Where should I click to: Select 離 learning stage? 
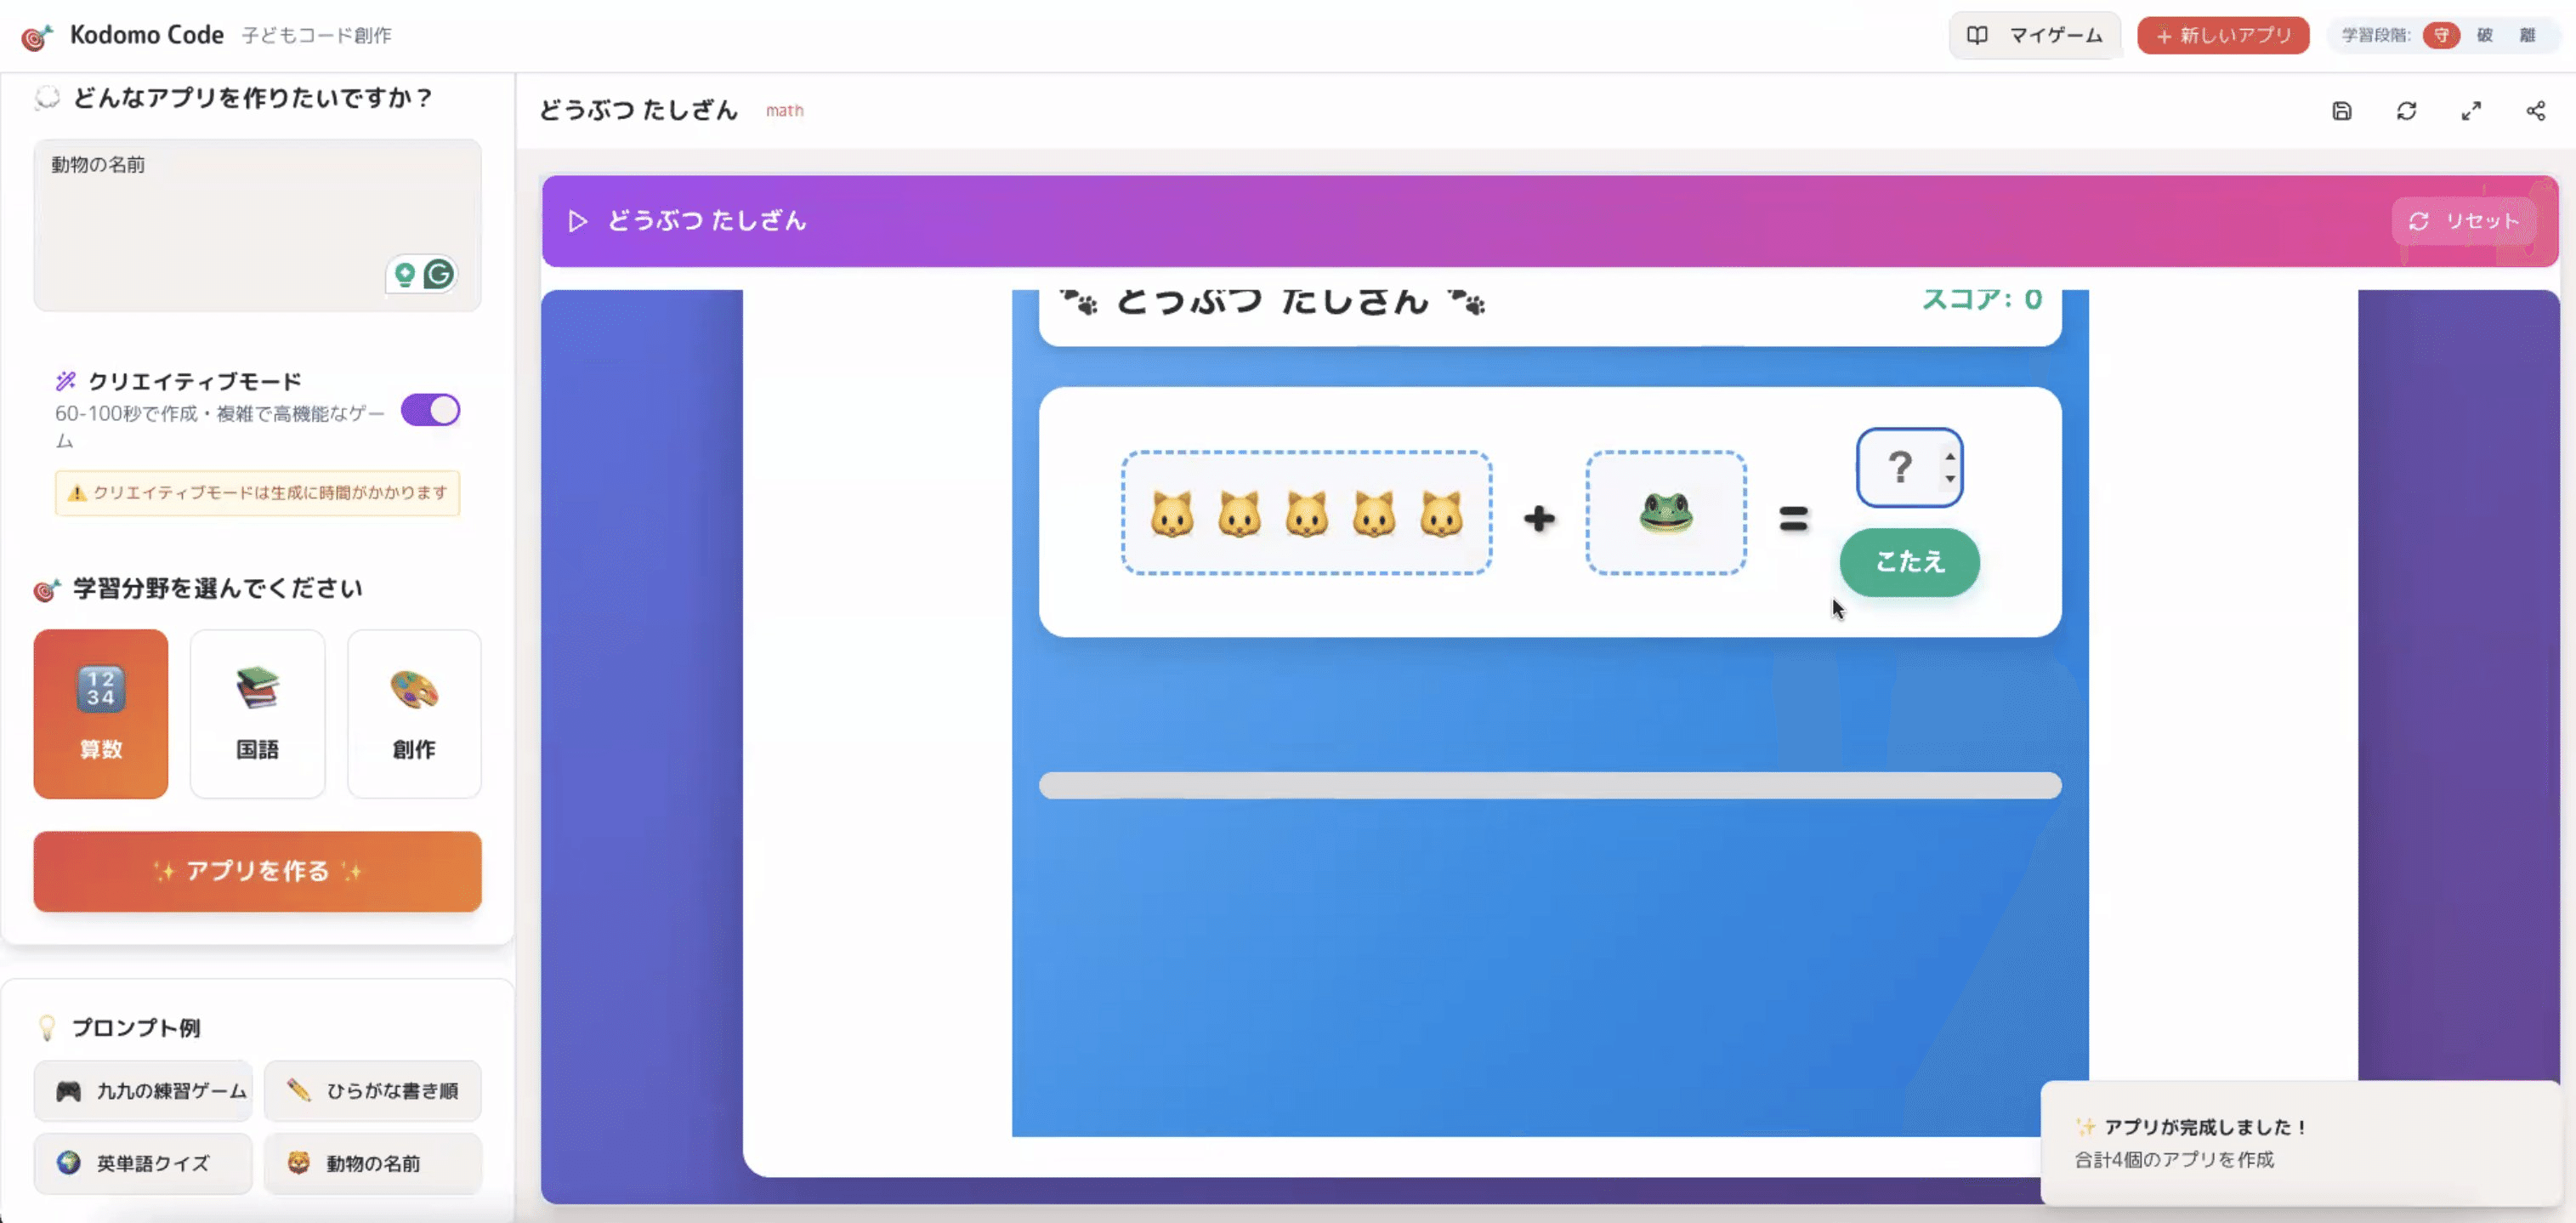tap(2527, 36)
